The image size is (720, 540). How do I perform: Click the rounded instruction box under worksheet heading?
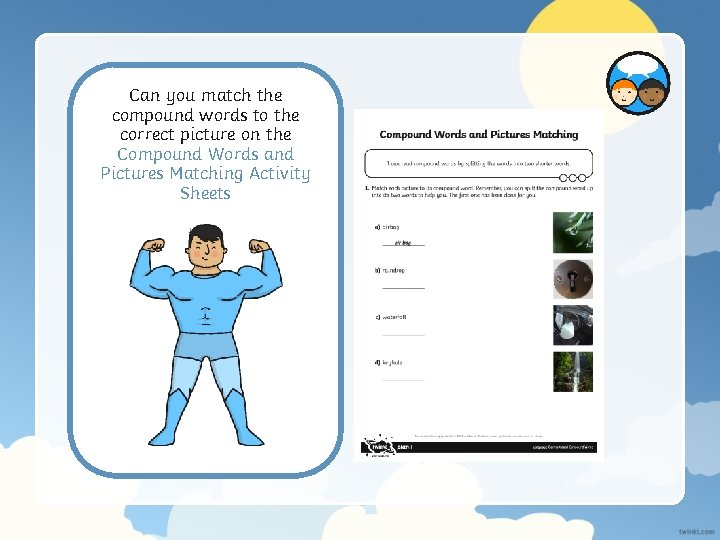[478, 163]
